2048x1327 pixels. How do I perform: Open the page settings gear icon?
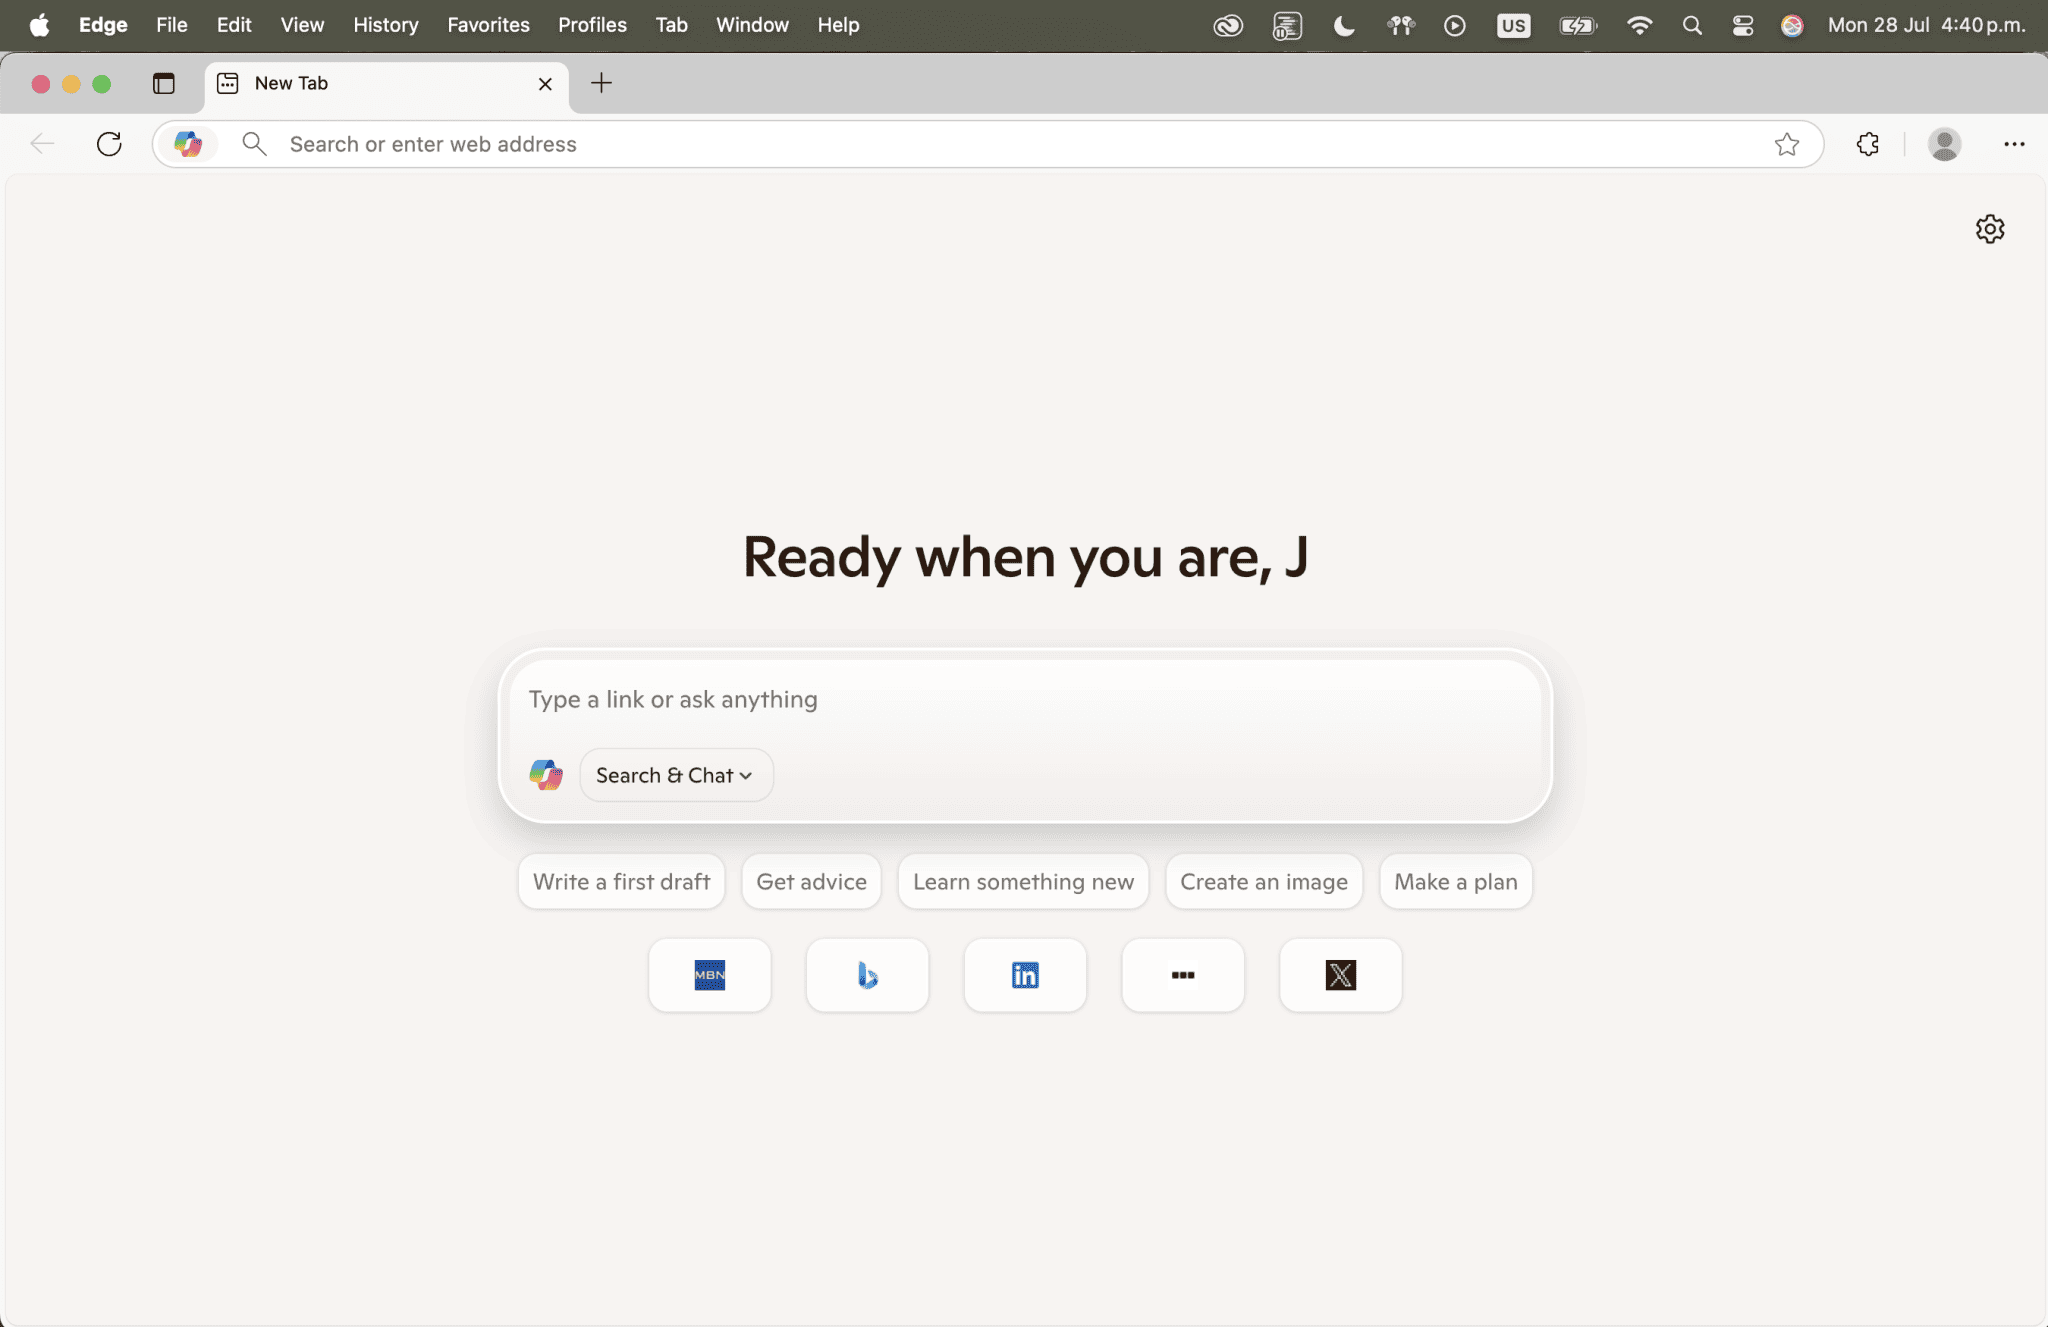1990,229
